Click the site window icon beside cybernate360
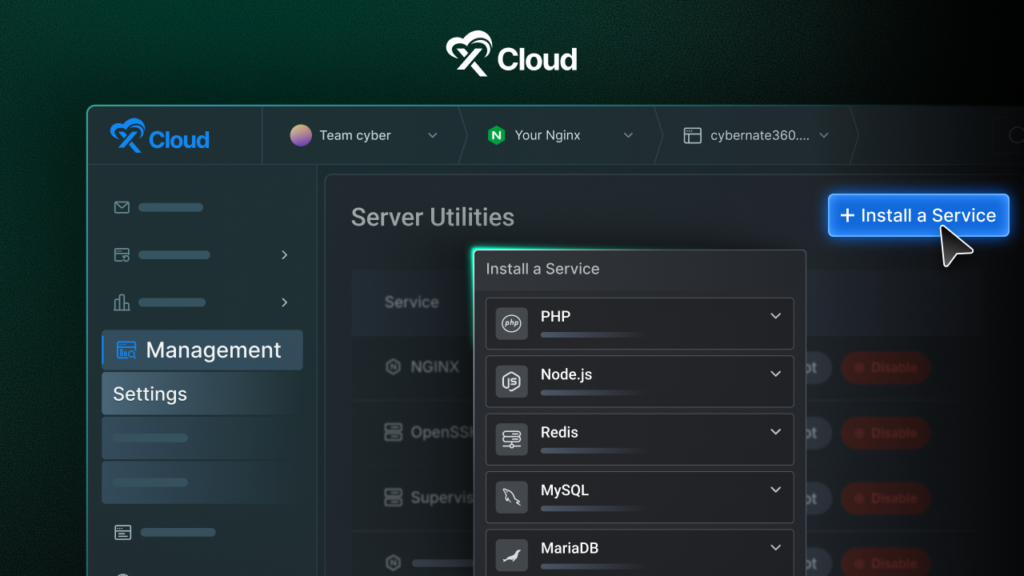This screenshot has height=576, width=1024. [x=692, y=135]
